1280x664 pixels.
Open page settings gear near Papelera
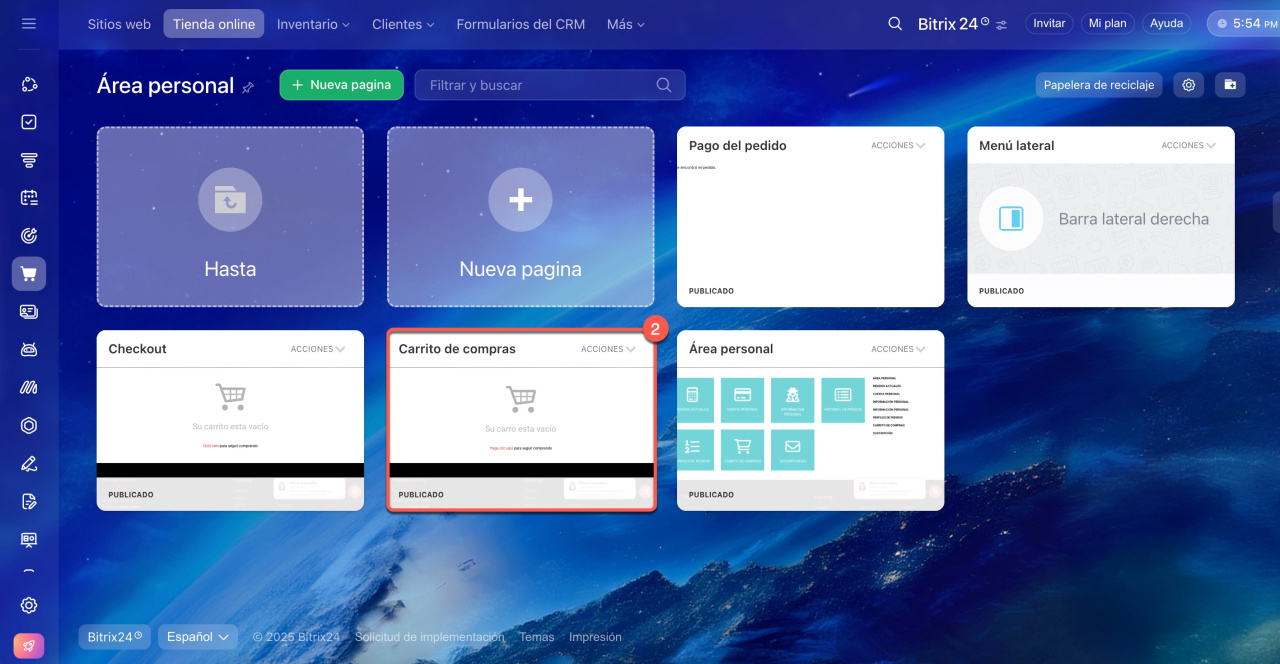(1189, 85)
